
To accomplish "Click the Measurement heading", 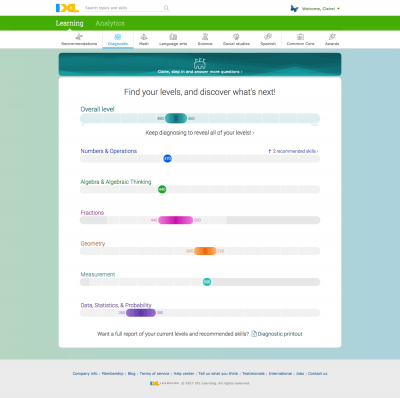I will point(98,274).
